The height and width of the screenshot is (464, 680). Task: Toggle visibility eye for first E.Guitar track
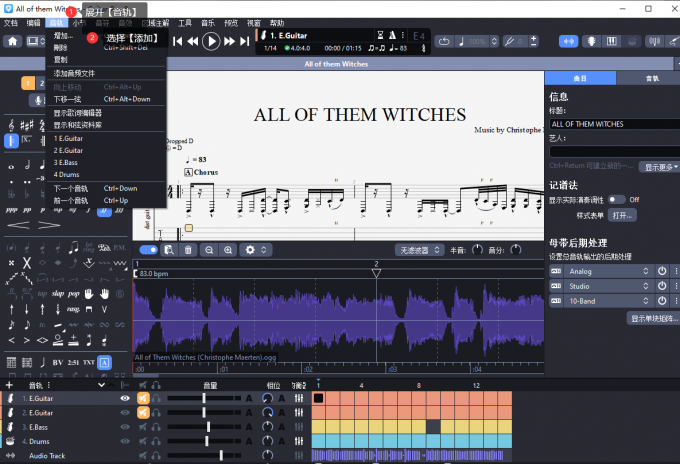[126, 398]
